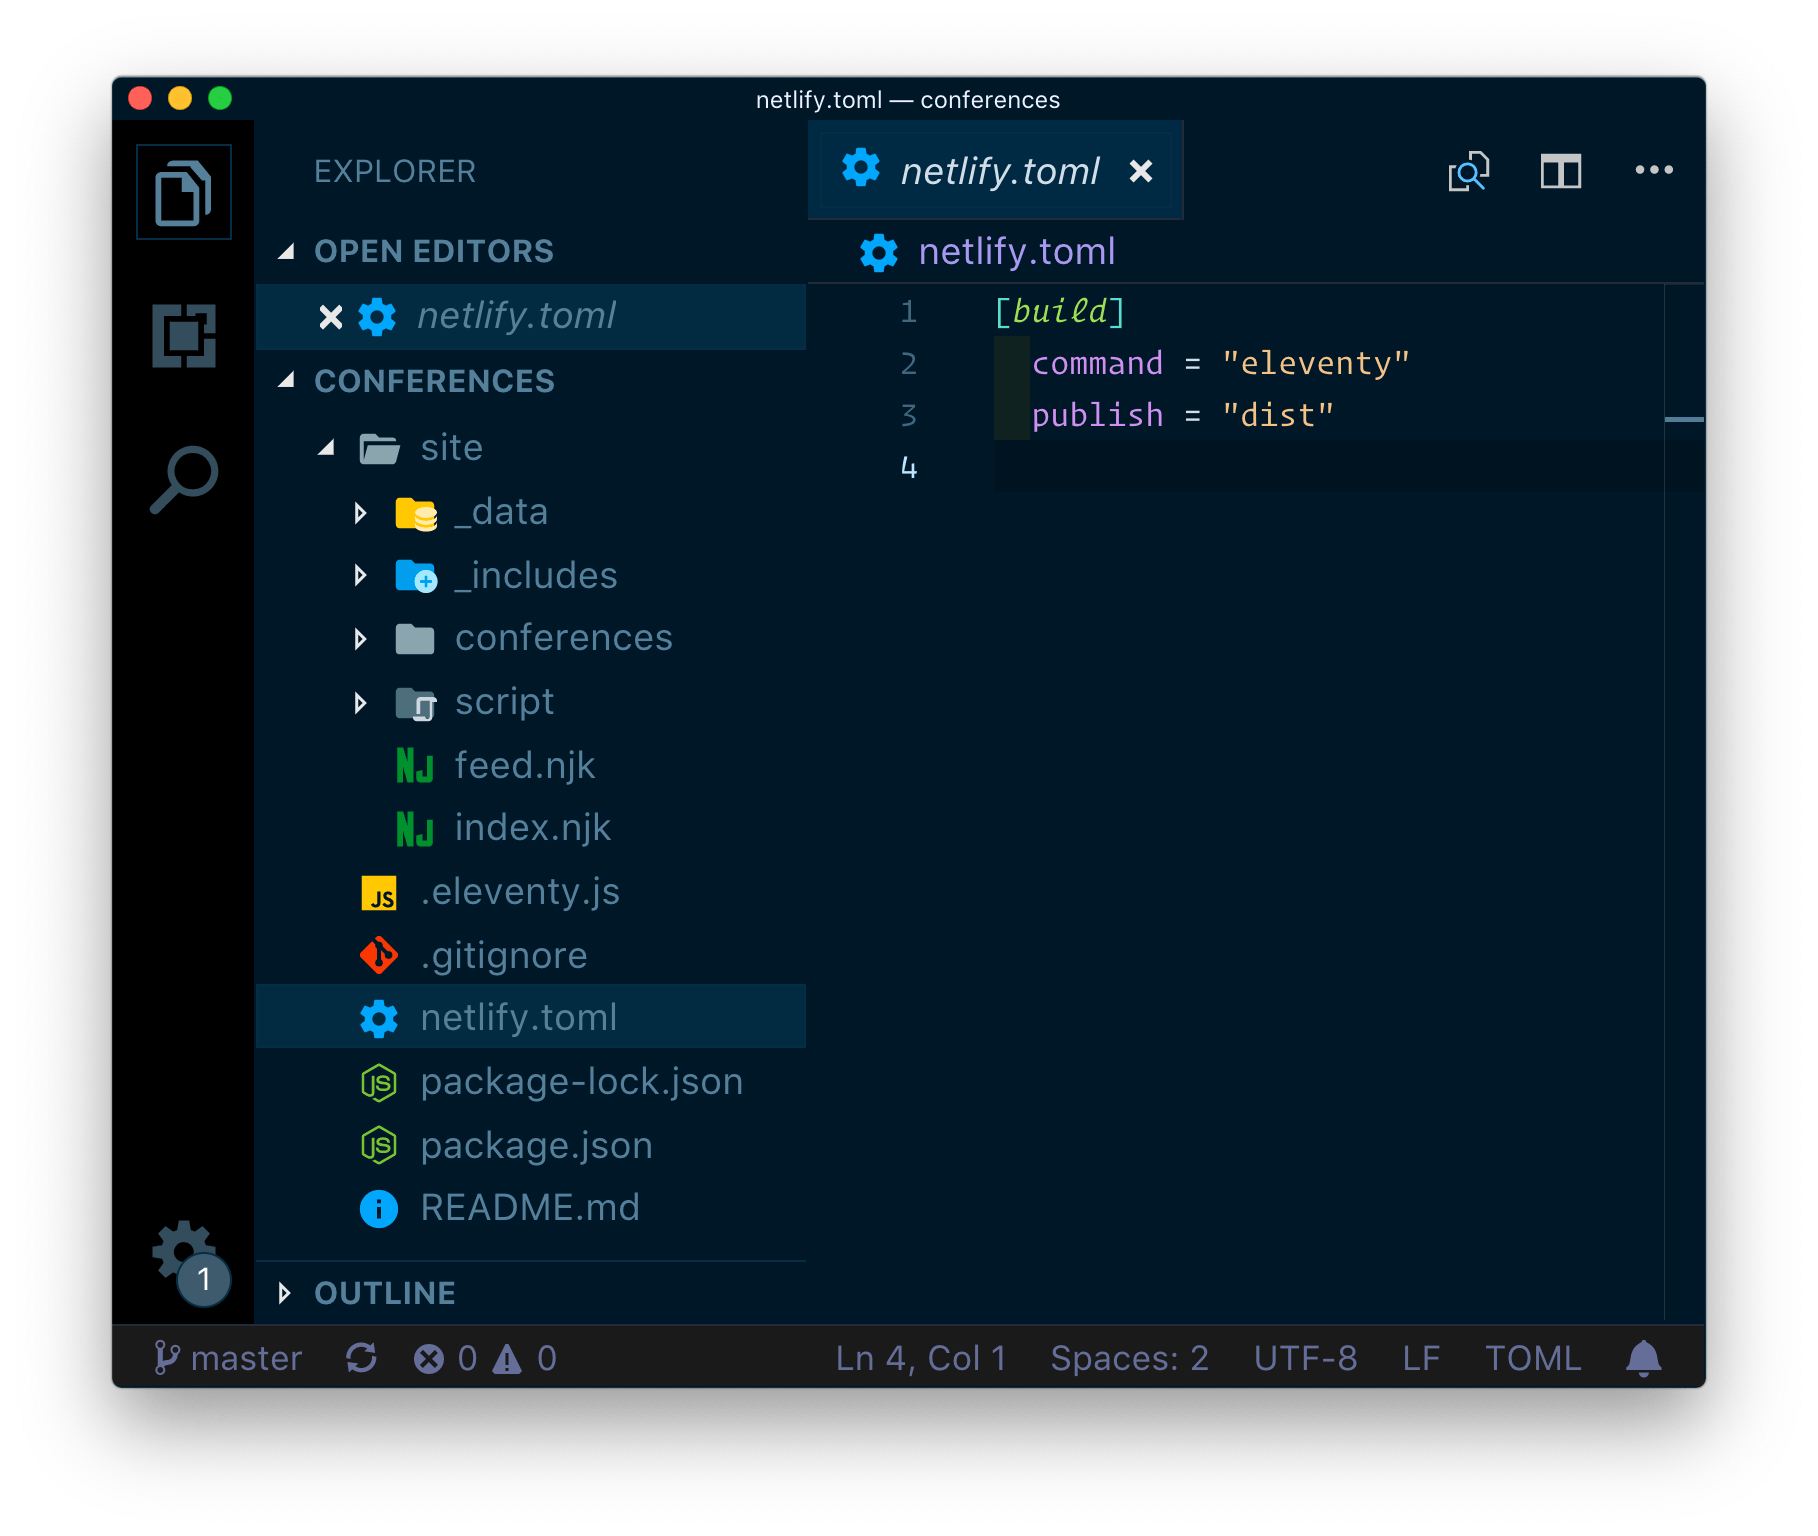Click the "dist" string in editor
This screenshot has height=1536, width=1818.
(1278, 415)
